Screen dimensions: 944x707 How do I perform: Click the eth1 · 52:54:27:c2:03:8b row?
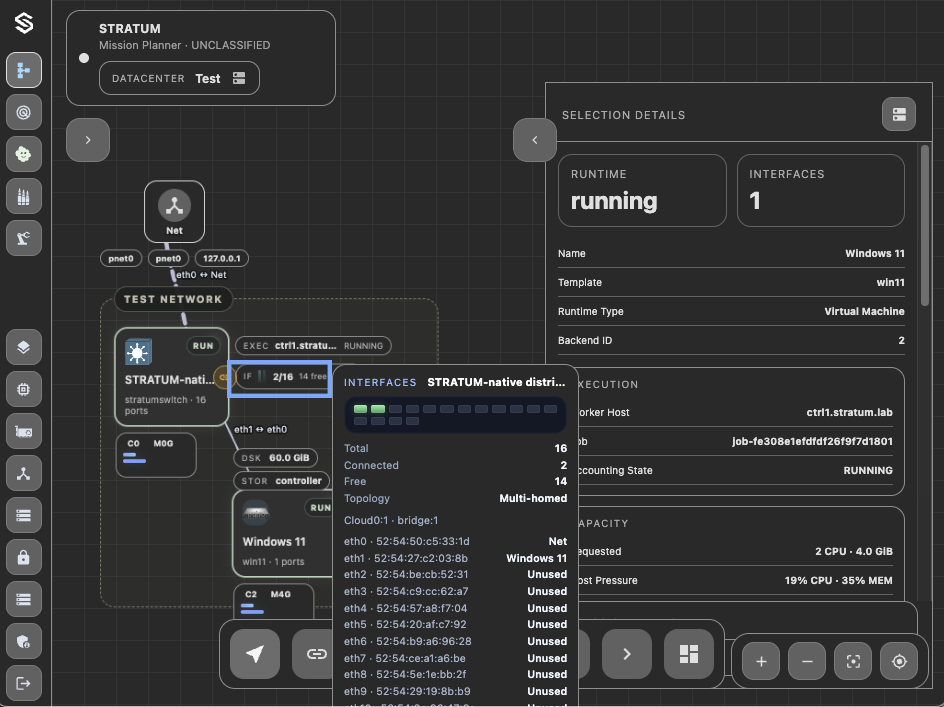(455, 558)
